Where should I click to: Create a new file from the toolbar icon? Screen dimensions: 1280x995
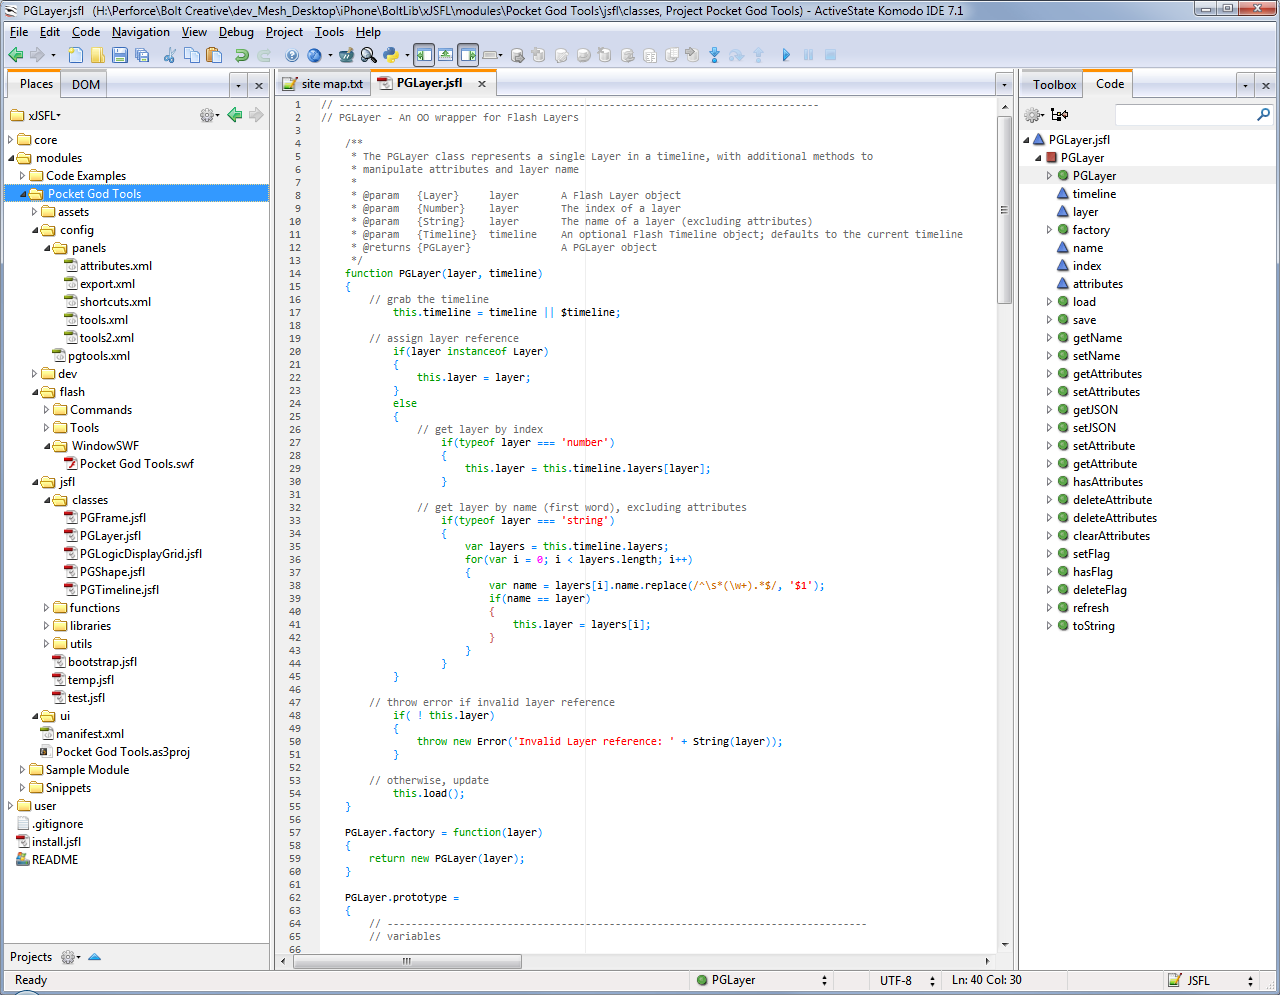click(x=75, y=55)
